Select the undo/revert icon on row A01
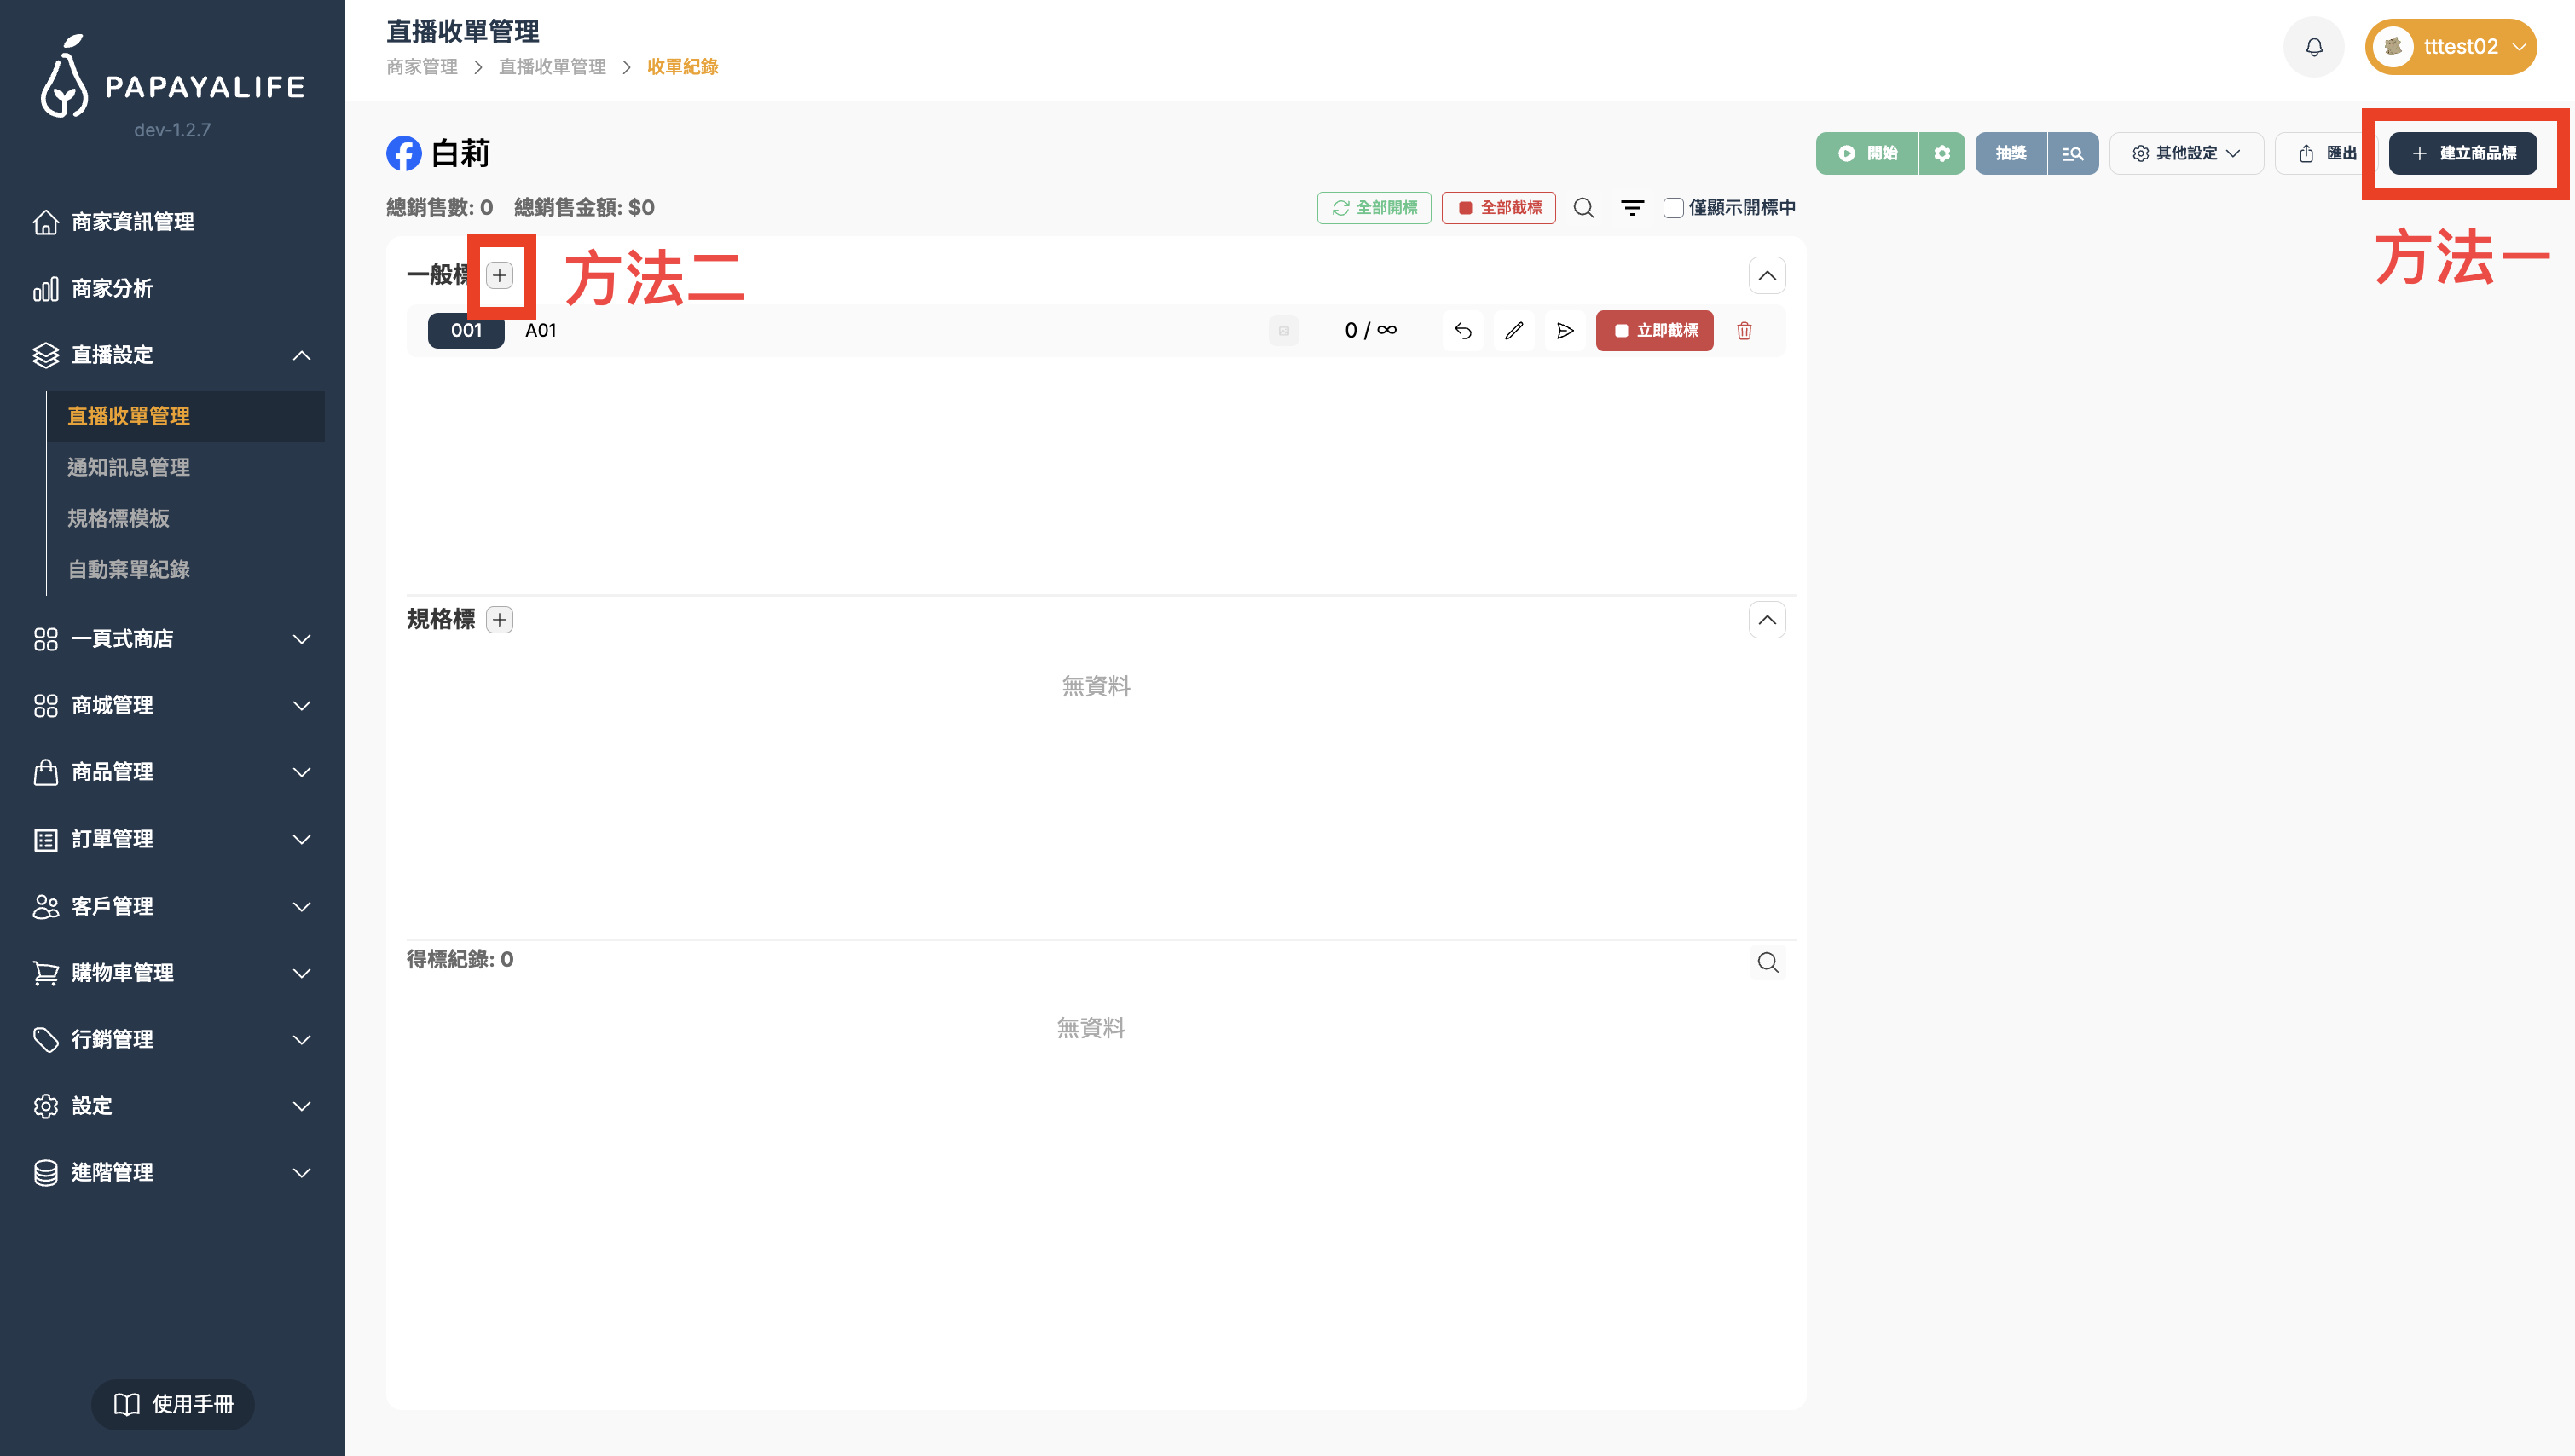2575x1456 pixels. point(1462,330)
